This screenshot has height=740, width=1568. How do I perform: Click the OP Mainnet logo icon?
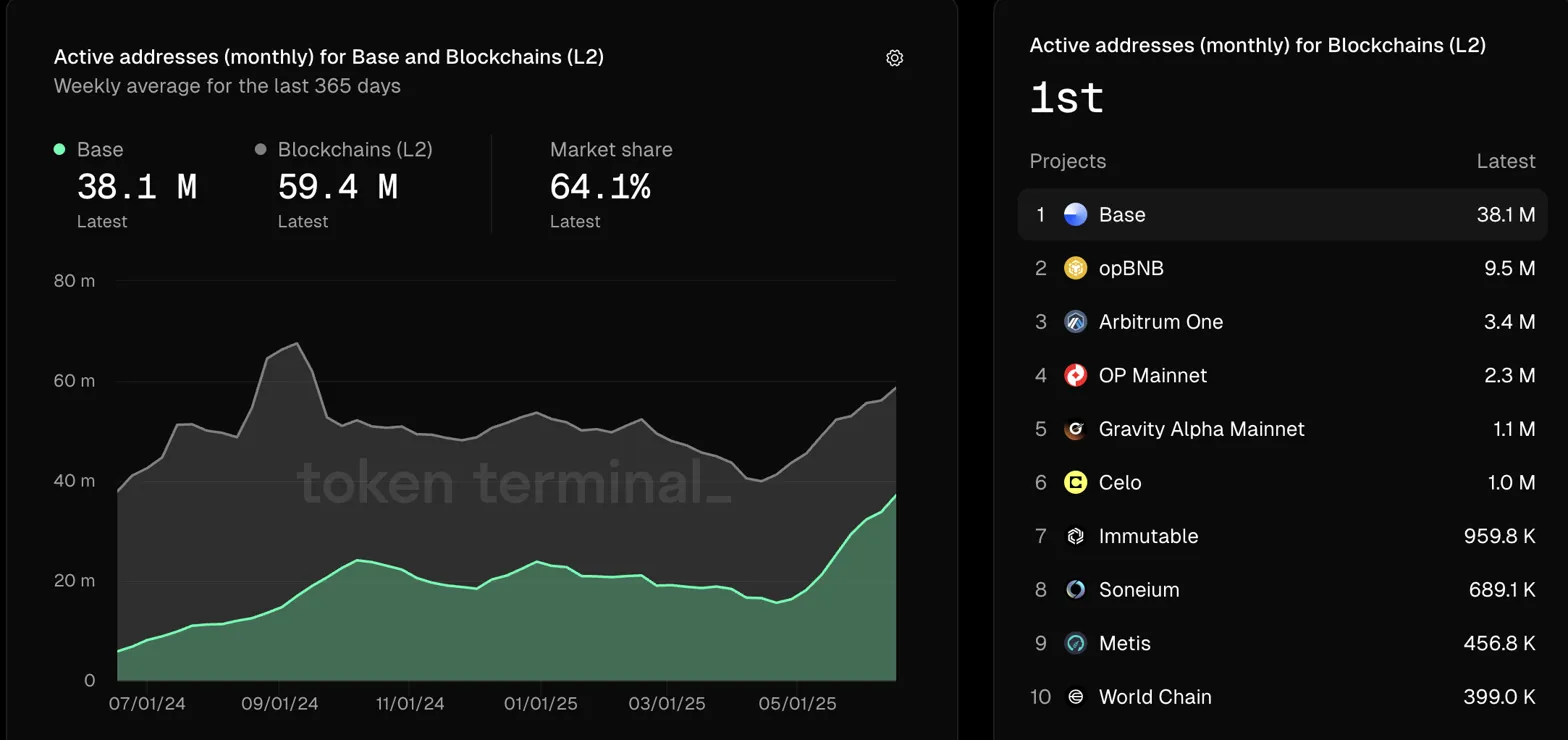click(x=1075, y=375)
